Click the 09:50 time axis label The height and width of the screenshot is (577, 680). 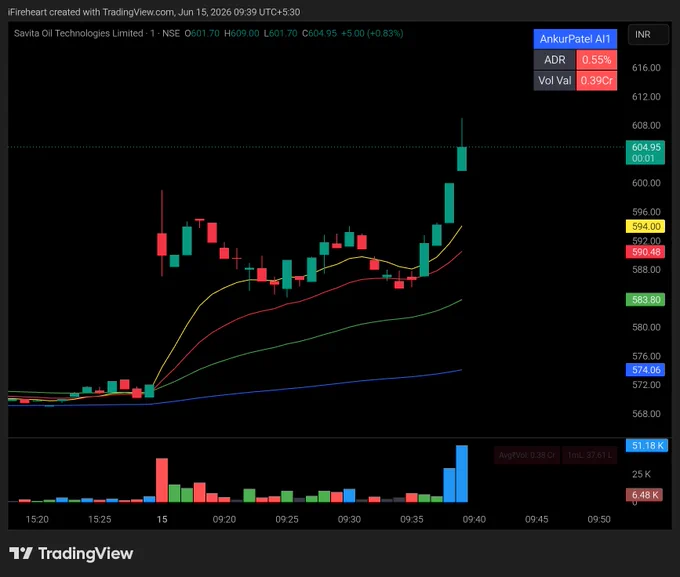[599, 519]
